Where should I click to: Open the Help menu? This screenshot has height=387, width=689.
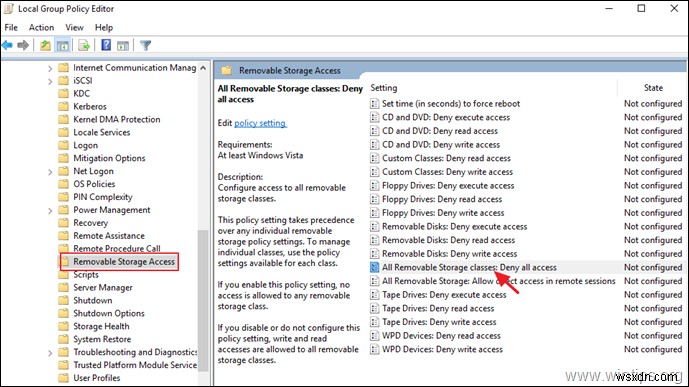(104, 27)
